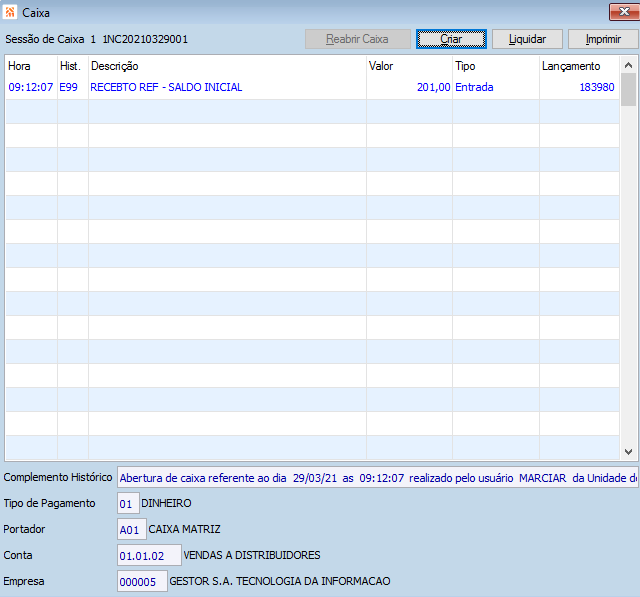This screenshot has height=597, width=640.
Task: Click the Tipo de Pagamento code field
Action: (128, 504)
